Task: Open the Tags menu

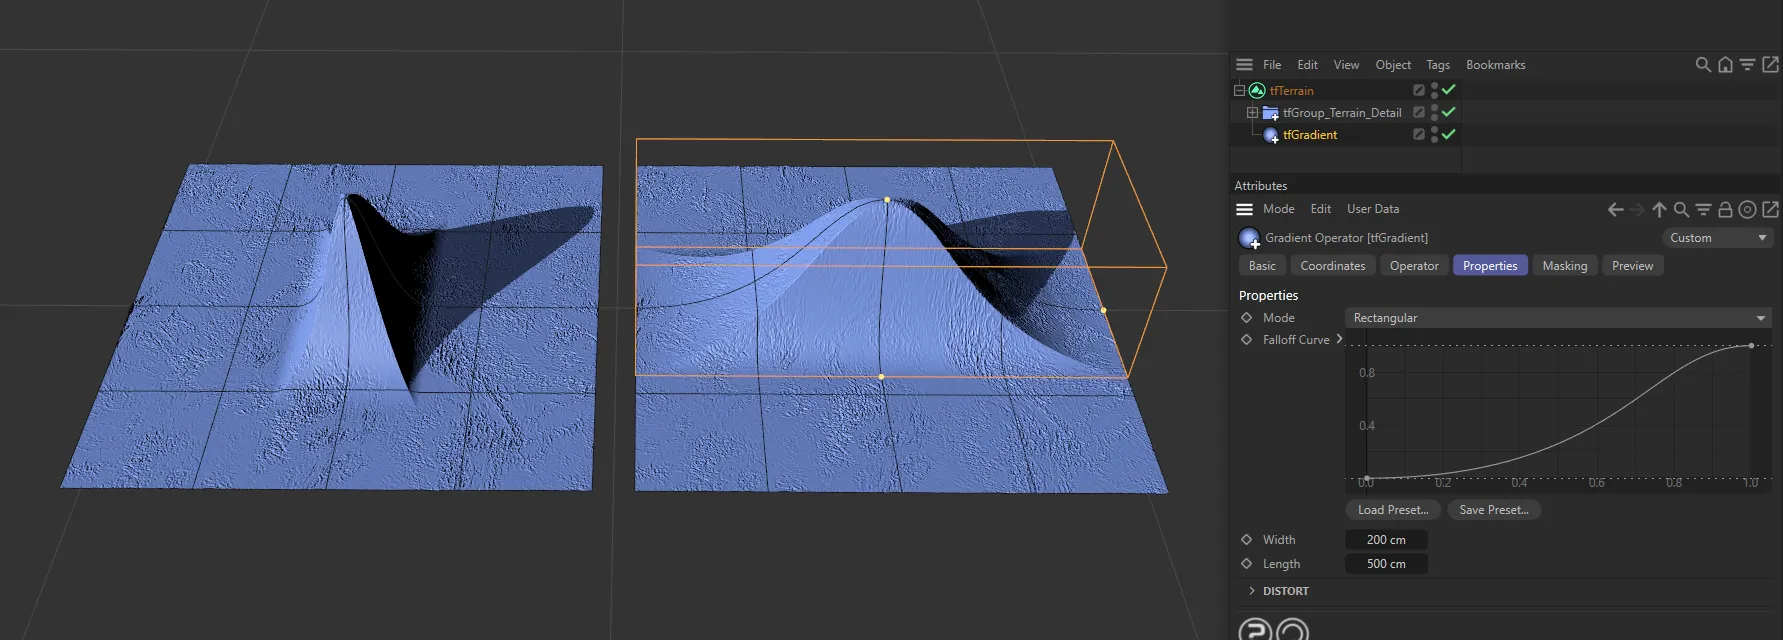Action: (x=1438, y=65)
